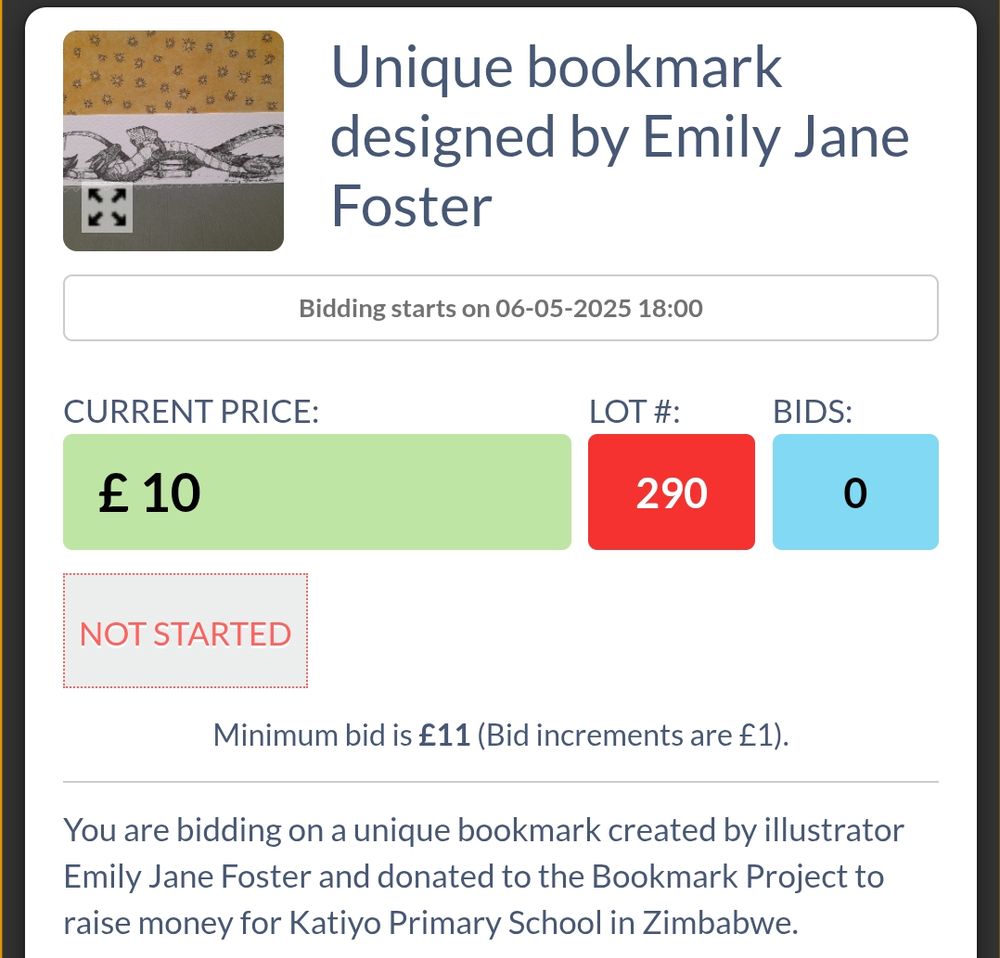Click the green Current Price box showing £10
Viewport: 1000px width, 958px height.
point(316,491)
